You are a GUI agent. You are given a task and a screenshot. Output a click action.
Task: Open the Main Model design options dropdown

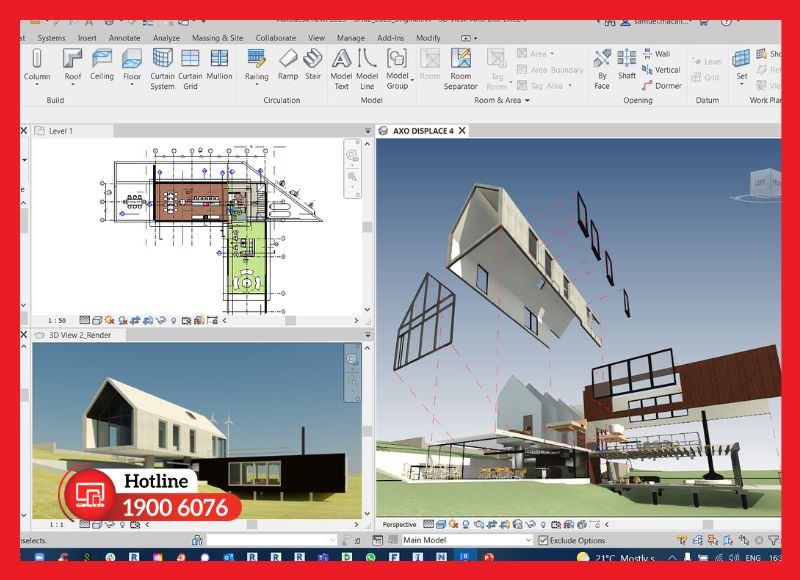(x=467, y=540)
